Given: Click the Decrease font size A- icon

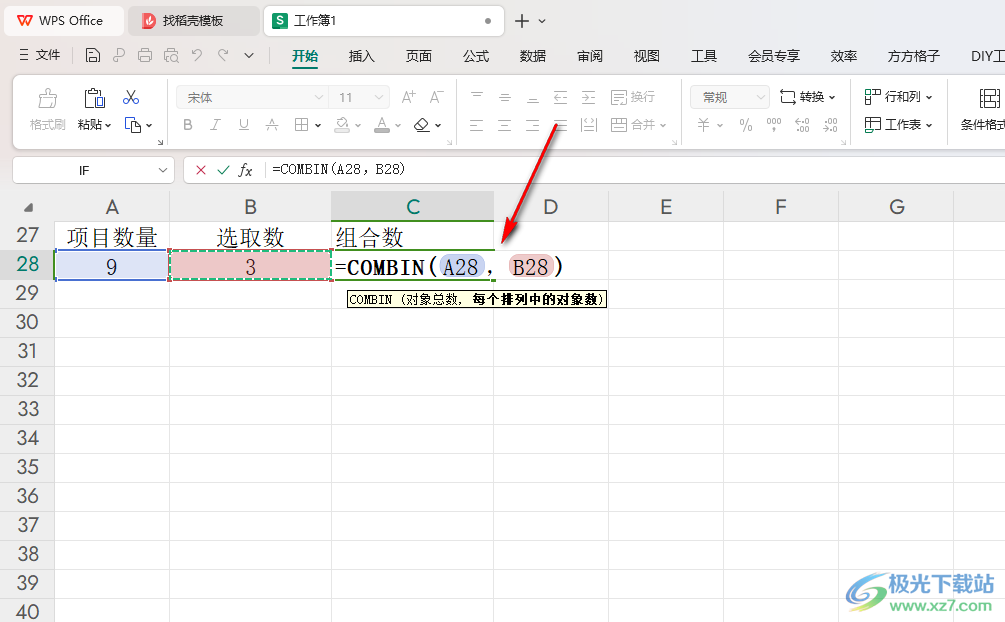Looking at the screenshot, I should [x=436, y=97].
